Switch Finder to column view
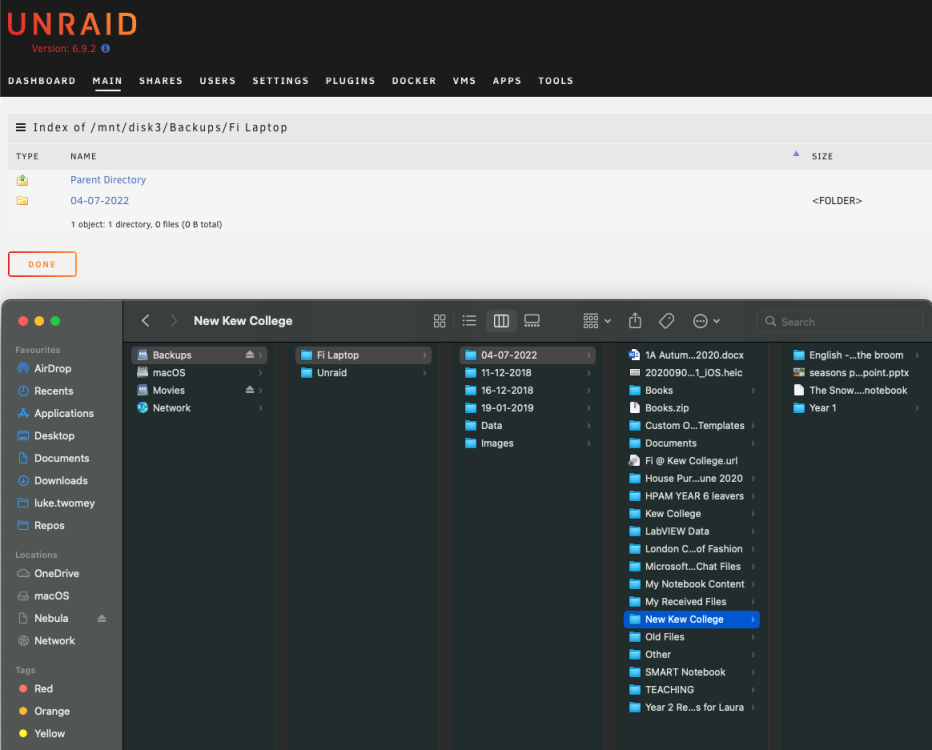 point(501,321)
